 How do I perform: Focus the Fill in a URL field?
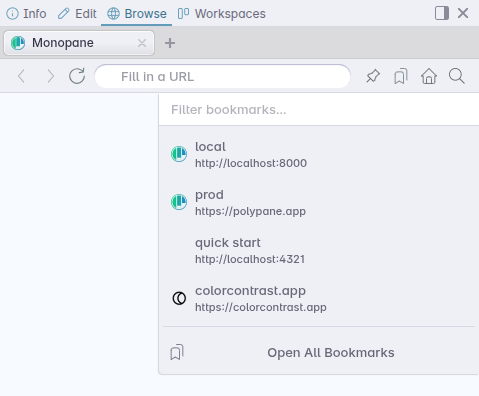tap(223, 76)
